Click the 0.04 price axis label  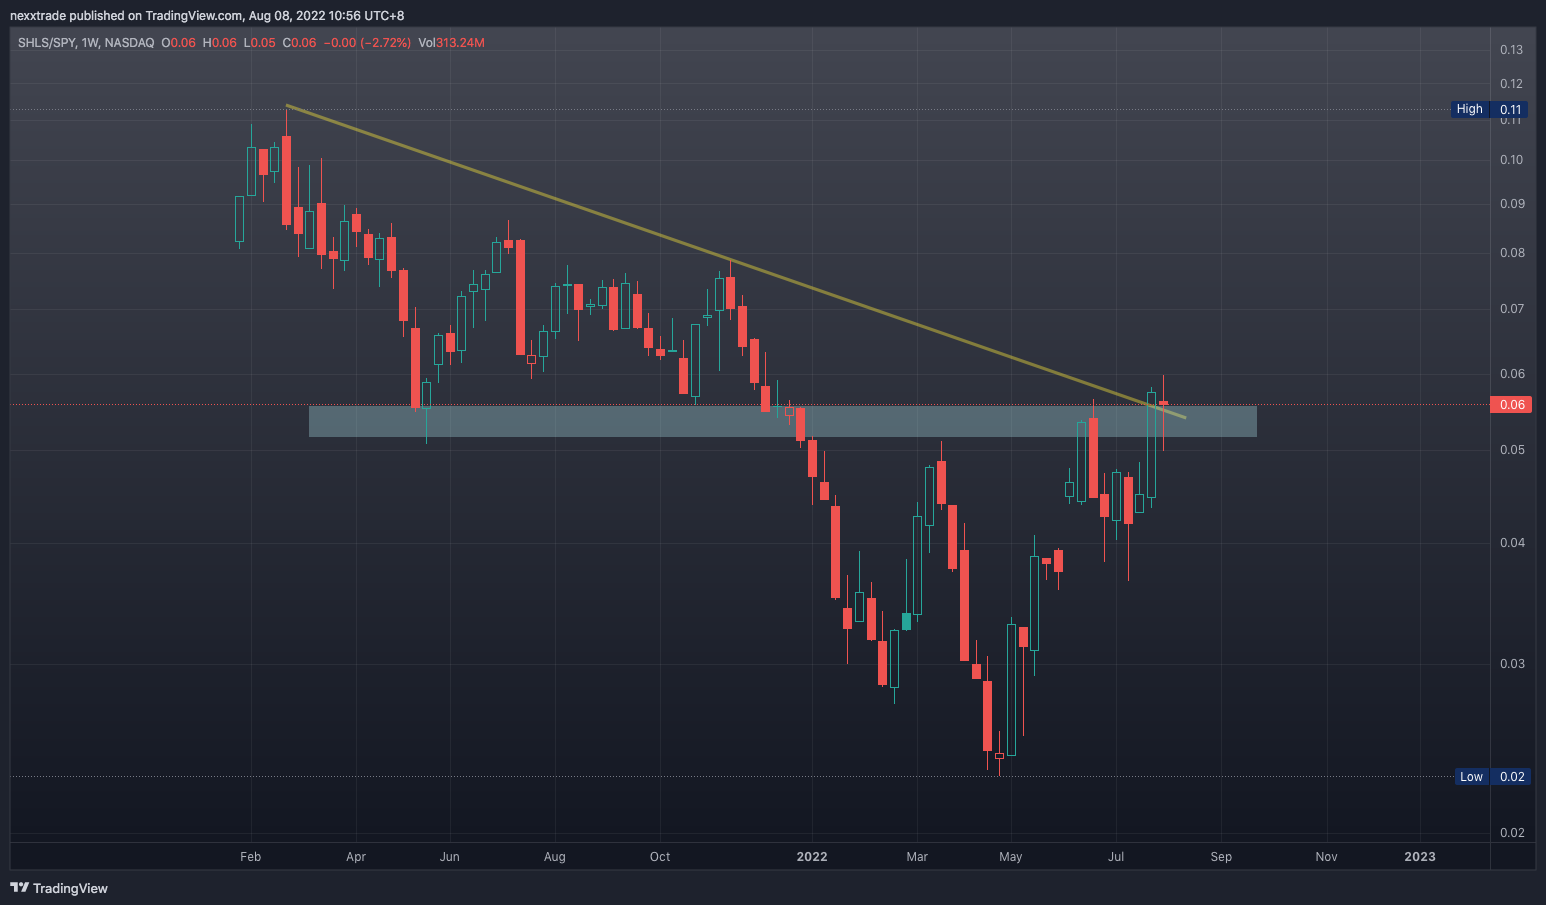click(x=1511, y=543)
